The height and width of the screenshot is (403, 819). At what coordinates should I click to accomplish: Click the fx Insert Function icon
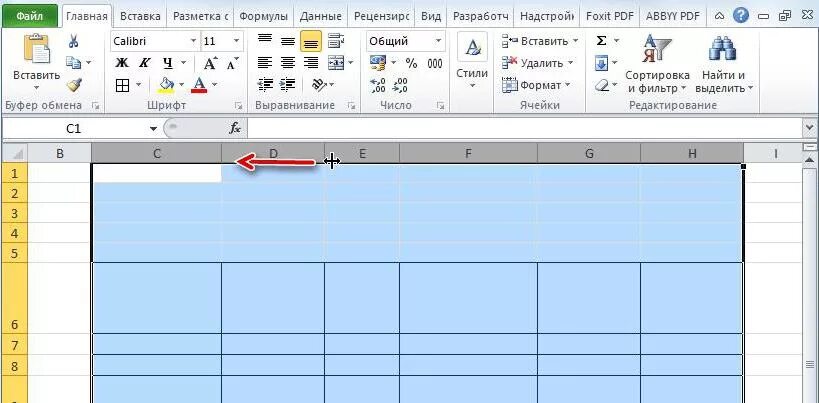[x=236, y=128]
